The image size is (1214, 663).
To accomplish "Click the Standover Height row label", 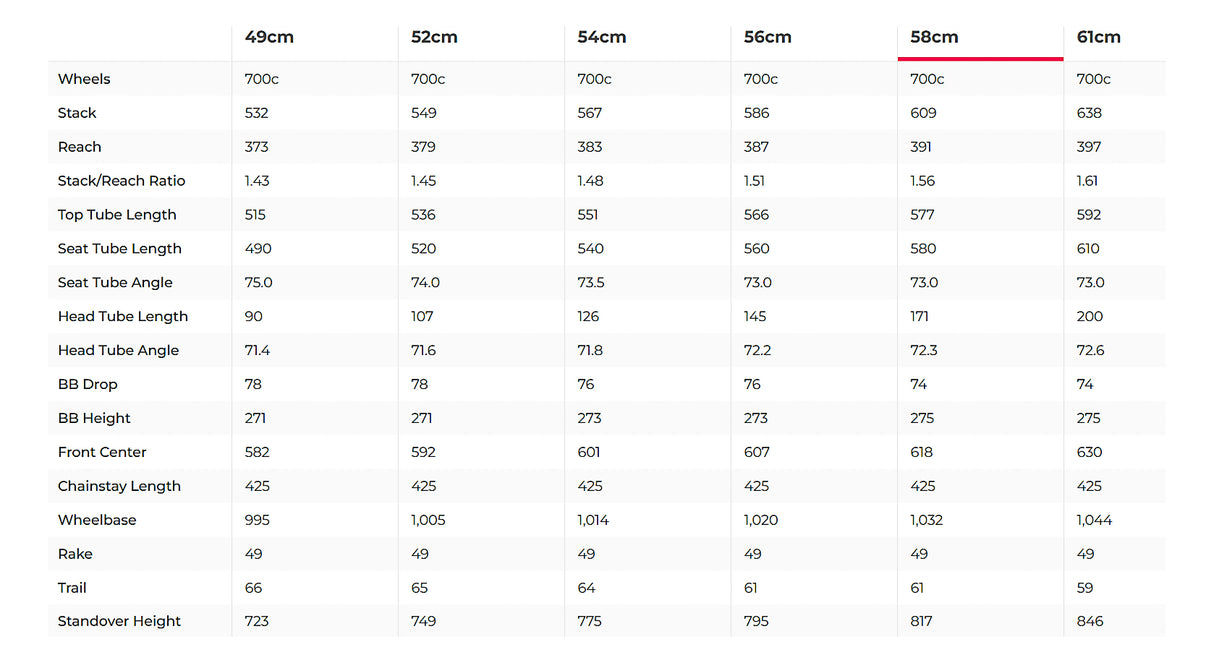I will coord(119,621).
